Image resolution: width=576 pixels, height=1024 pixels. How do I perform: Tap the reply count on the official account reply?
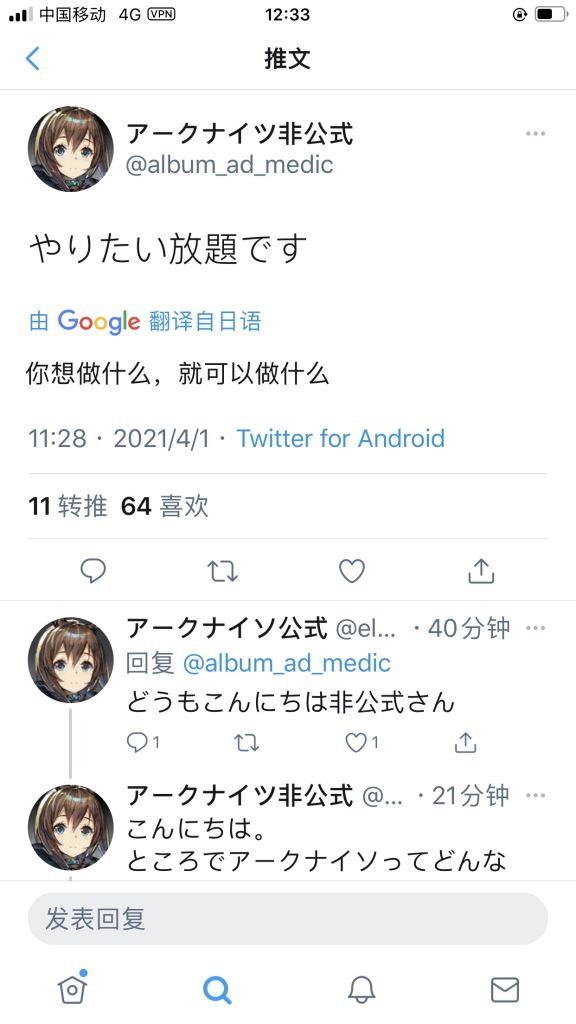coord(135,743)
